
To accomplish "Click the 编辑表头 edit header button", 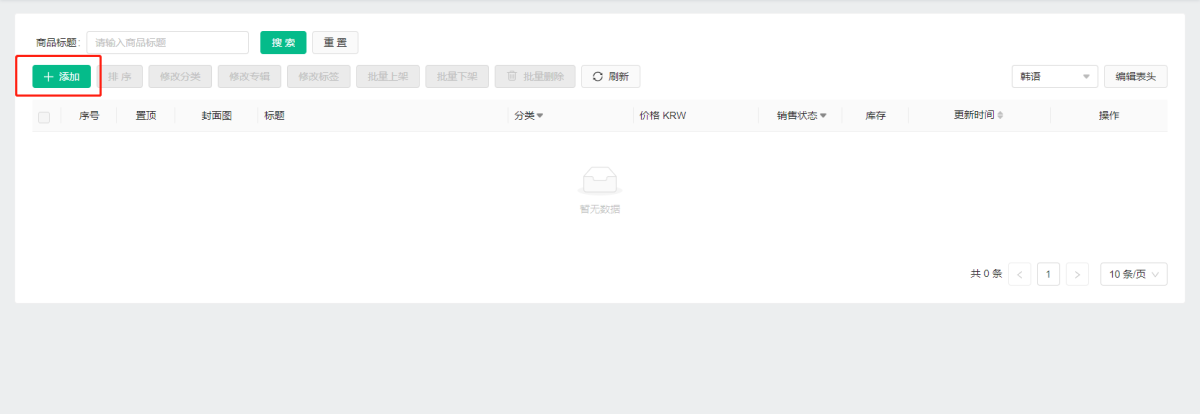I will coord(1135,77).
